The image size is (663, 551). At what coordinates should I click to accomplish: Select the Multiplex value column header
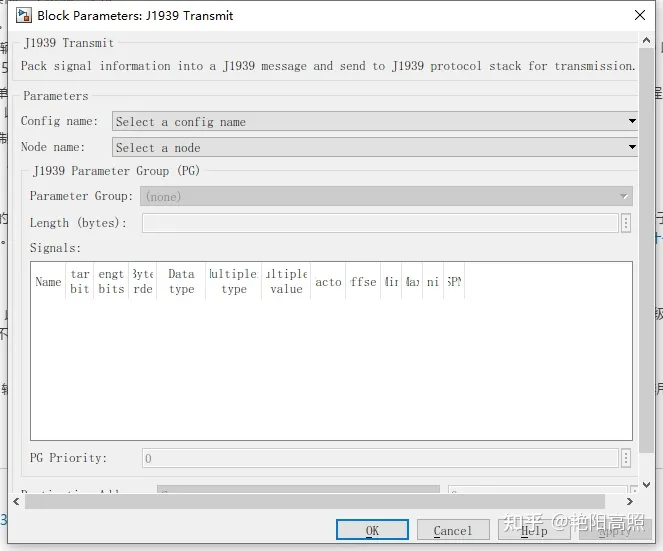[x=286, y=282]
